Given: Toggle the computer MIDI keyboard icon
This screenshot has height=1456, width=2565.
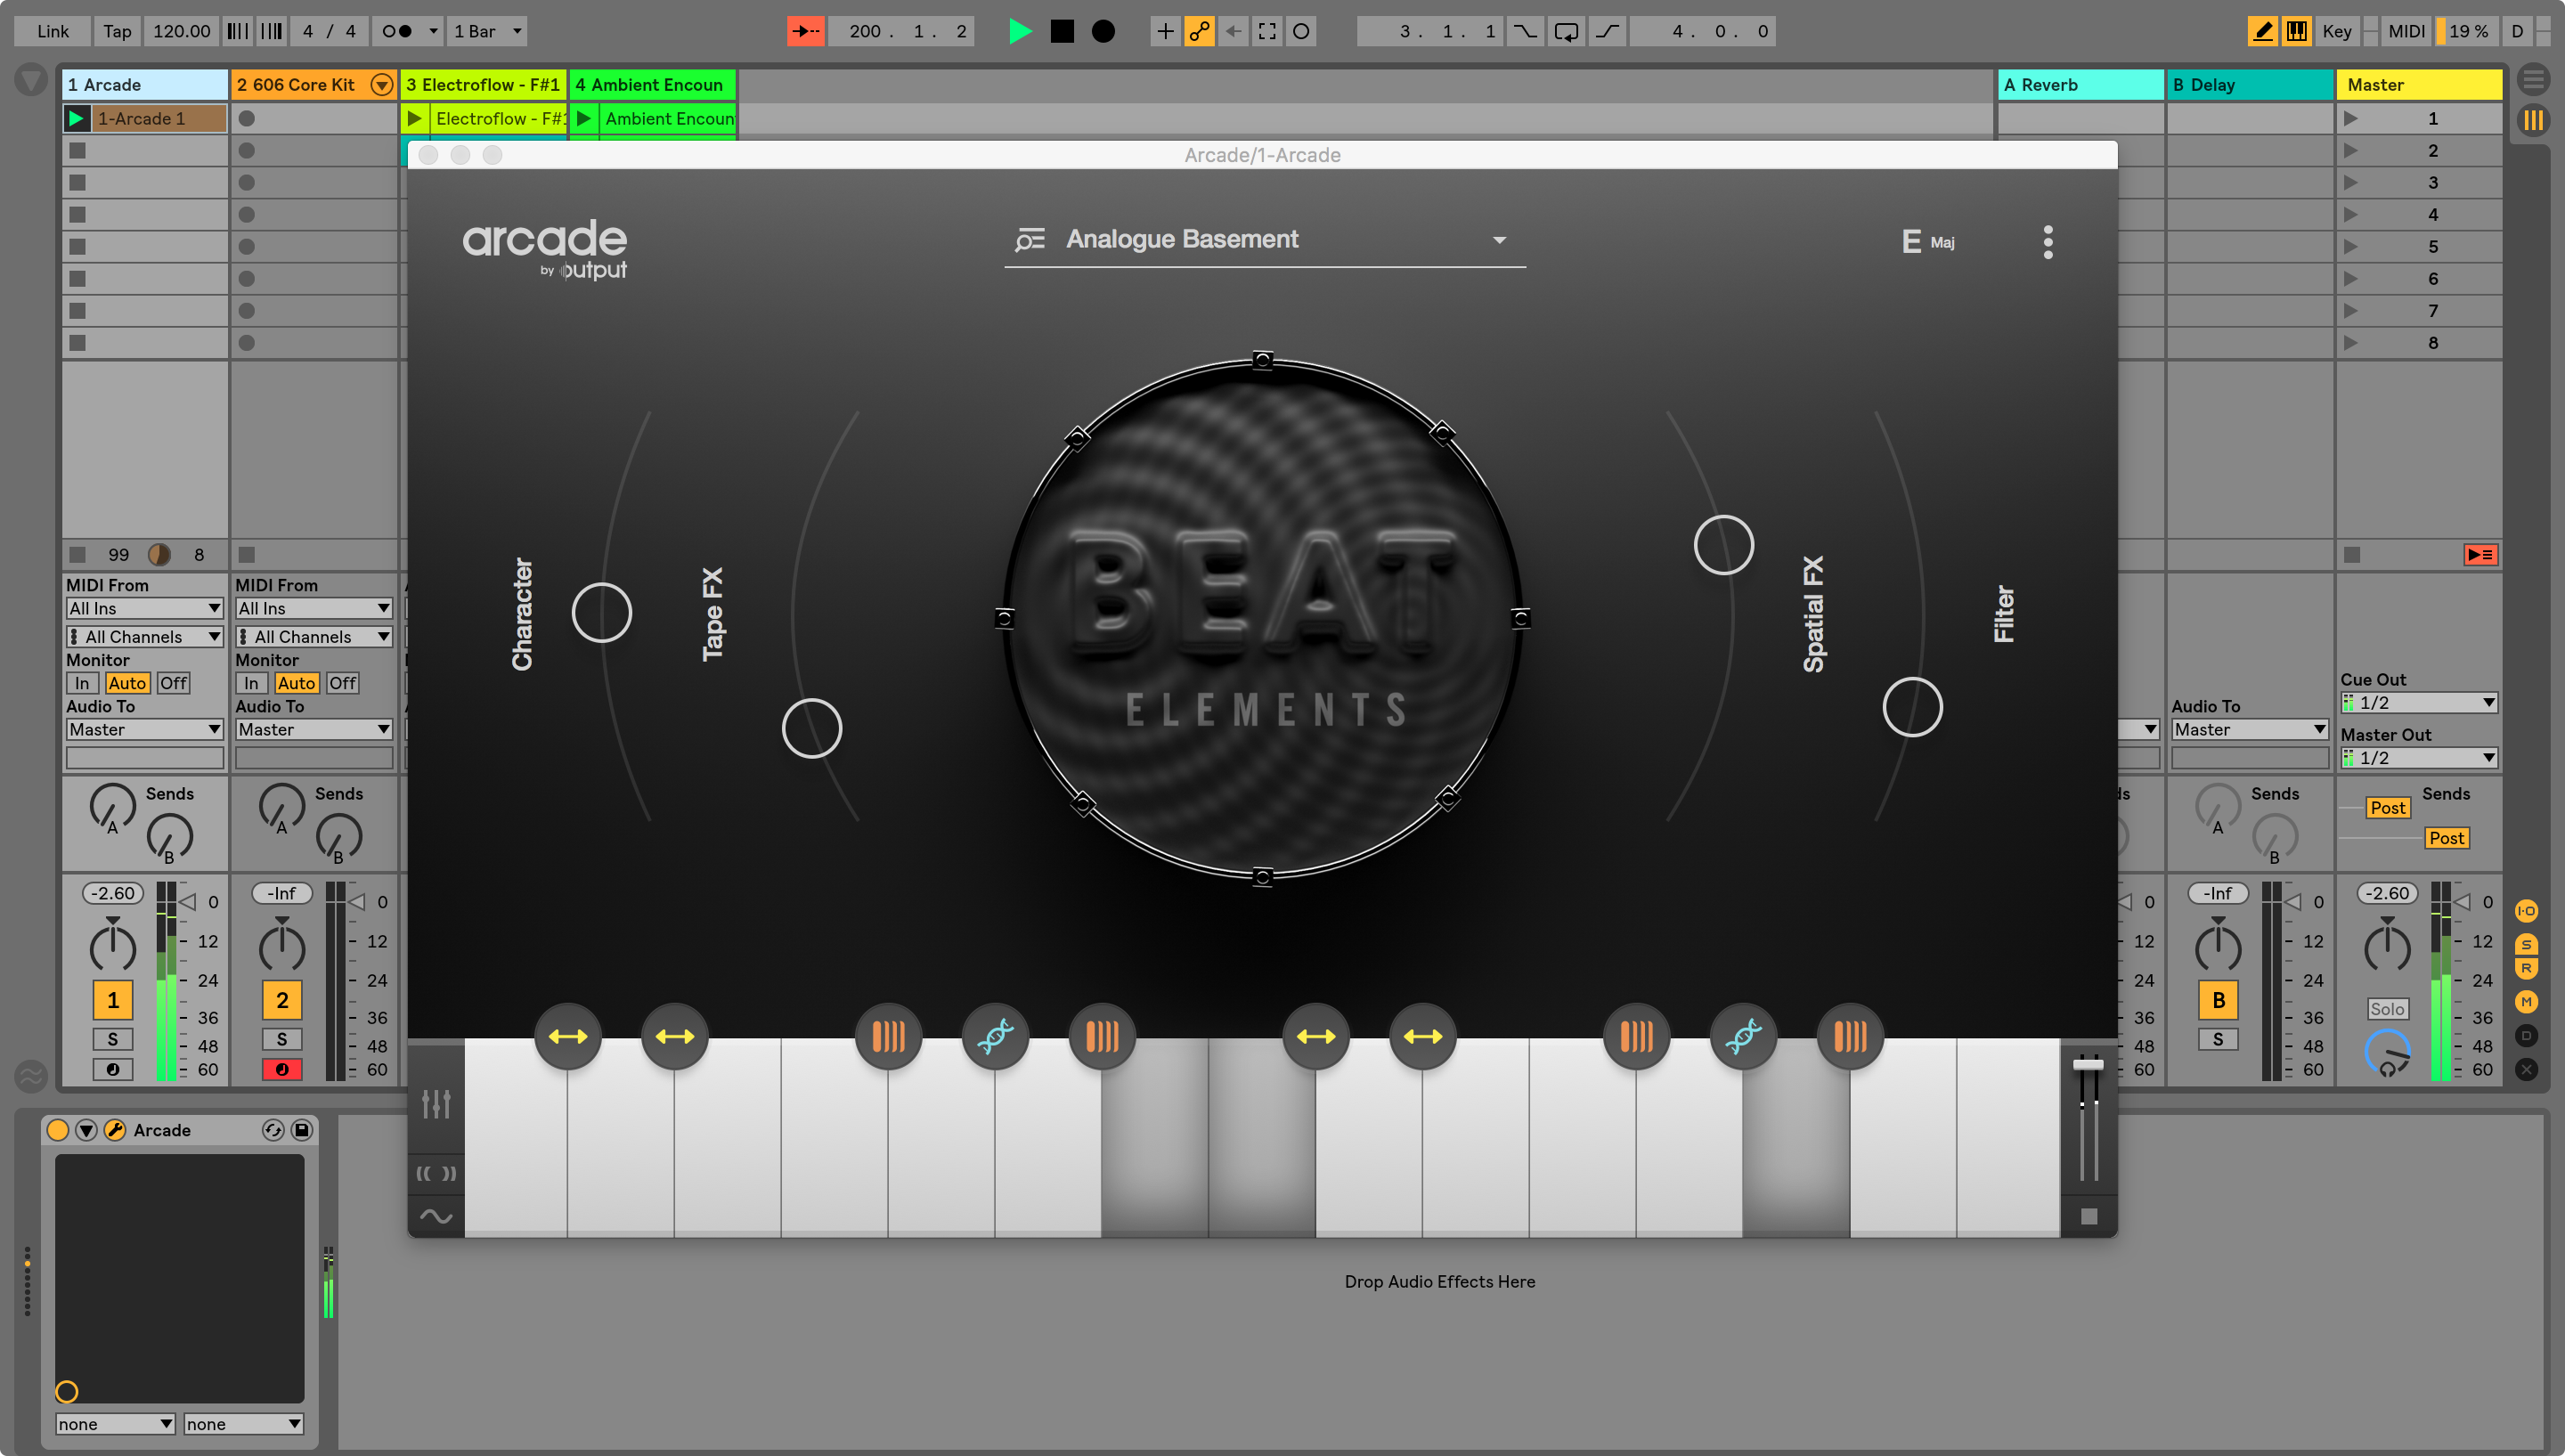Looking at the screenshot, I should coord(2295,31).
